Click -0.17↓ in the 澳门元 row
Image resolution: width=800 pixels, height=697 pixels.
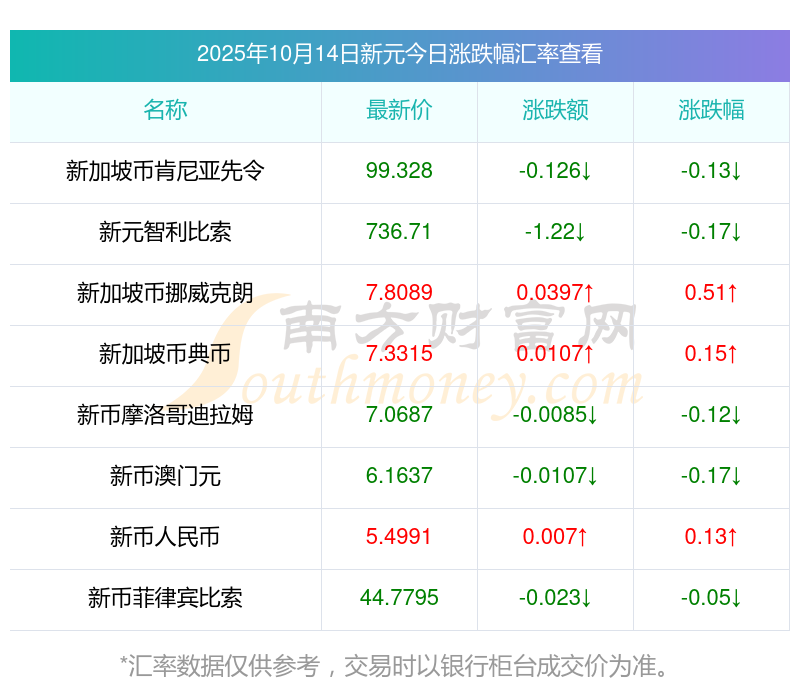tap(711, 476)
